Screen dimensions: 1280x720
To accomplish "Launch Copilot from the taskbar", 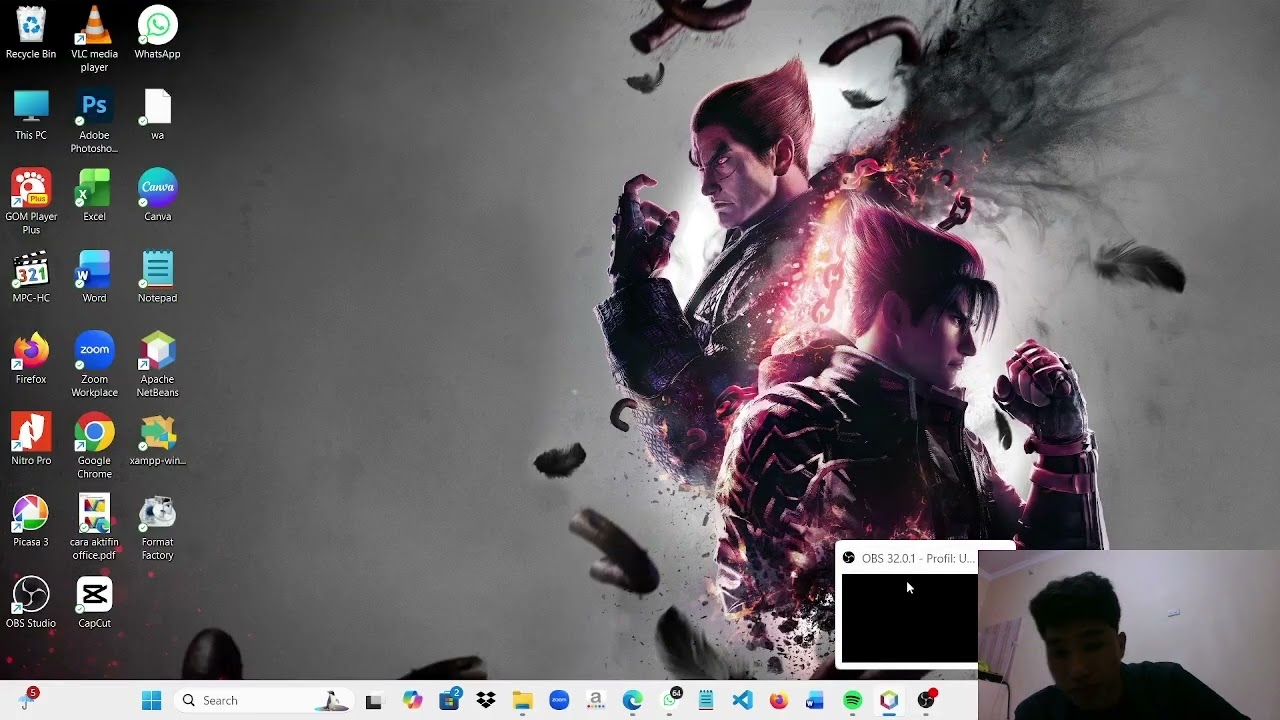I will pos(412,701).
